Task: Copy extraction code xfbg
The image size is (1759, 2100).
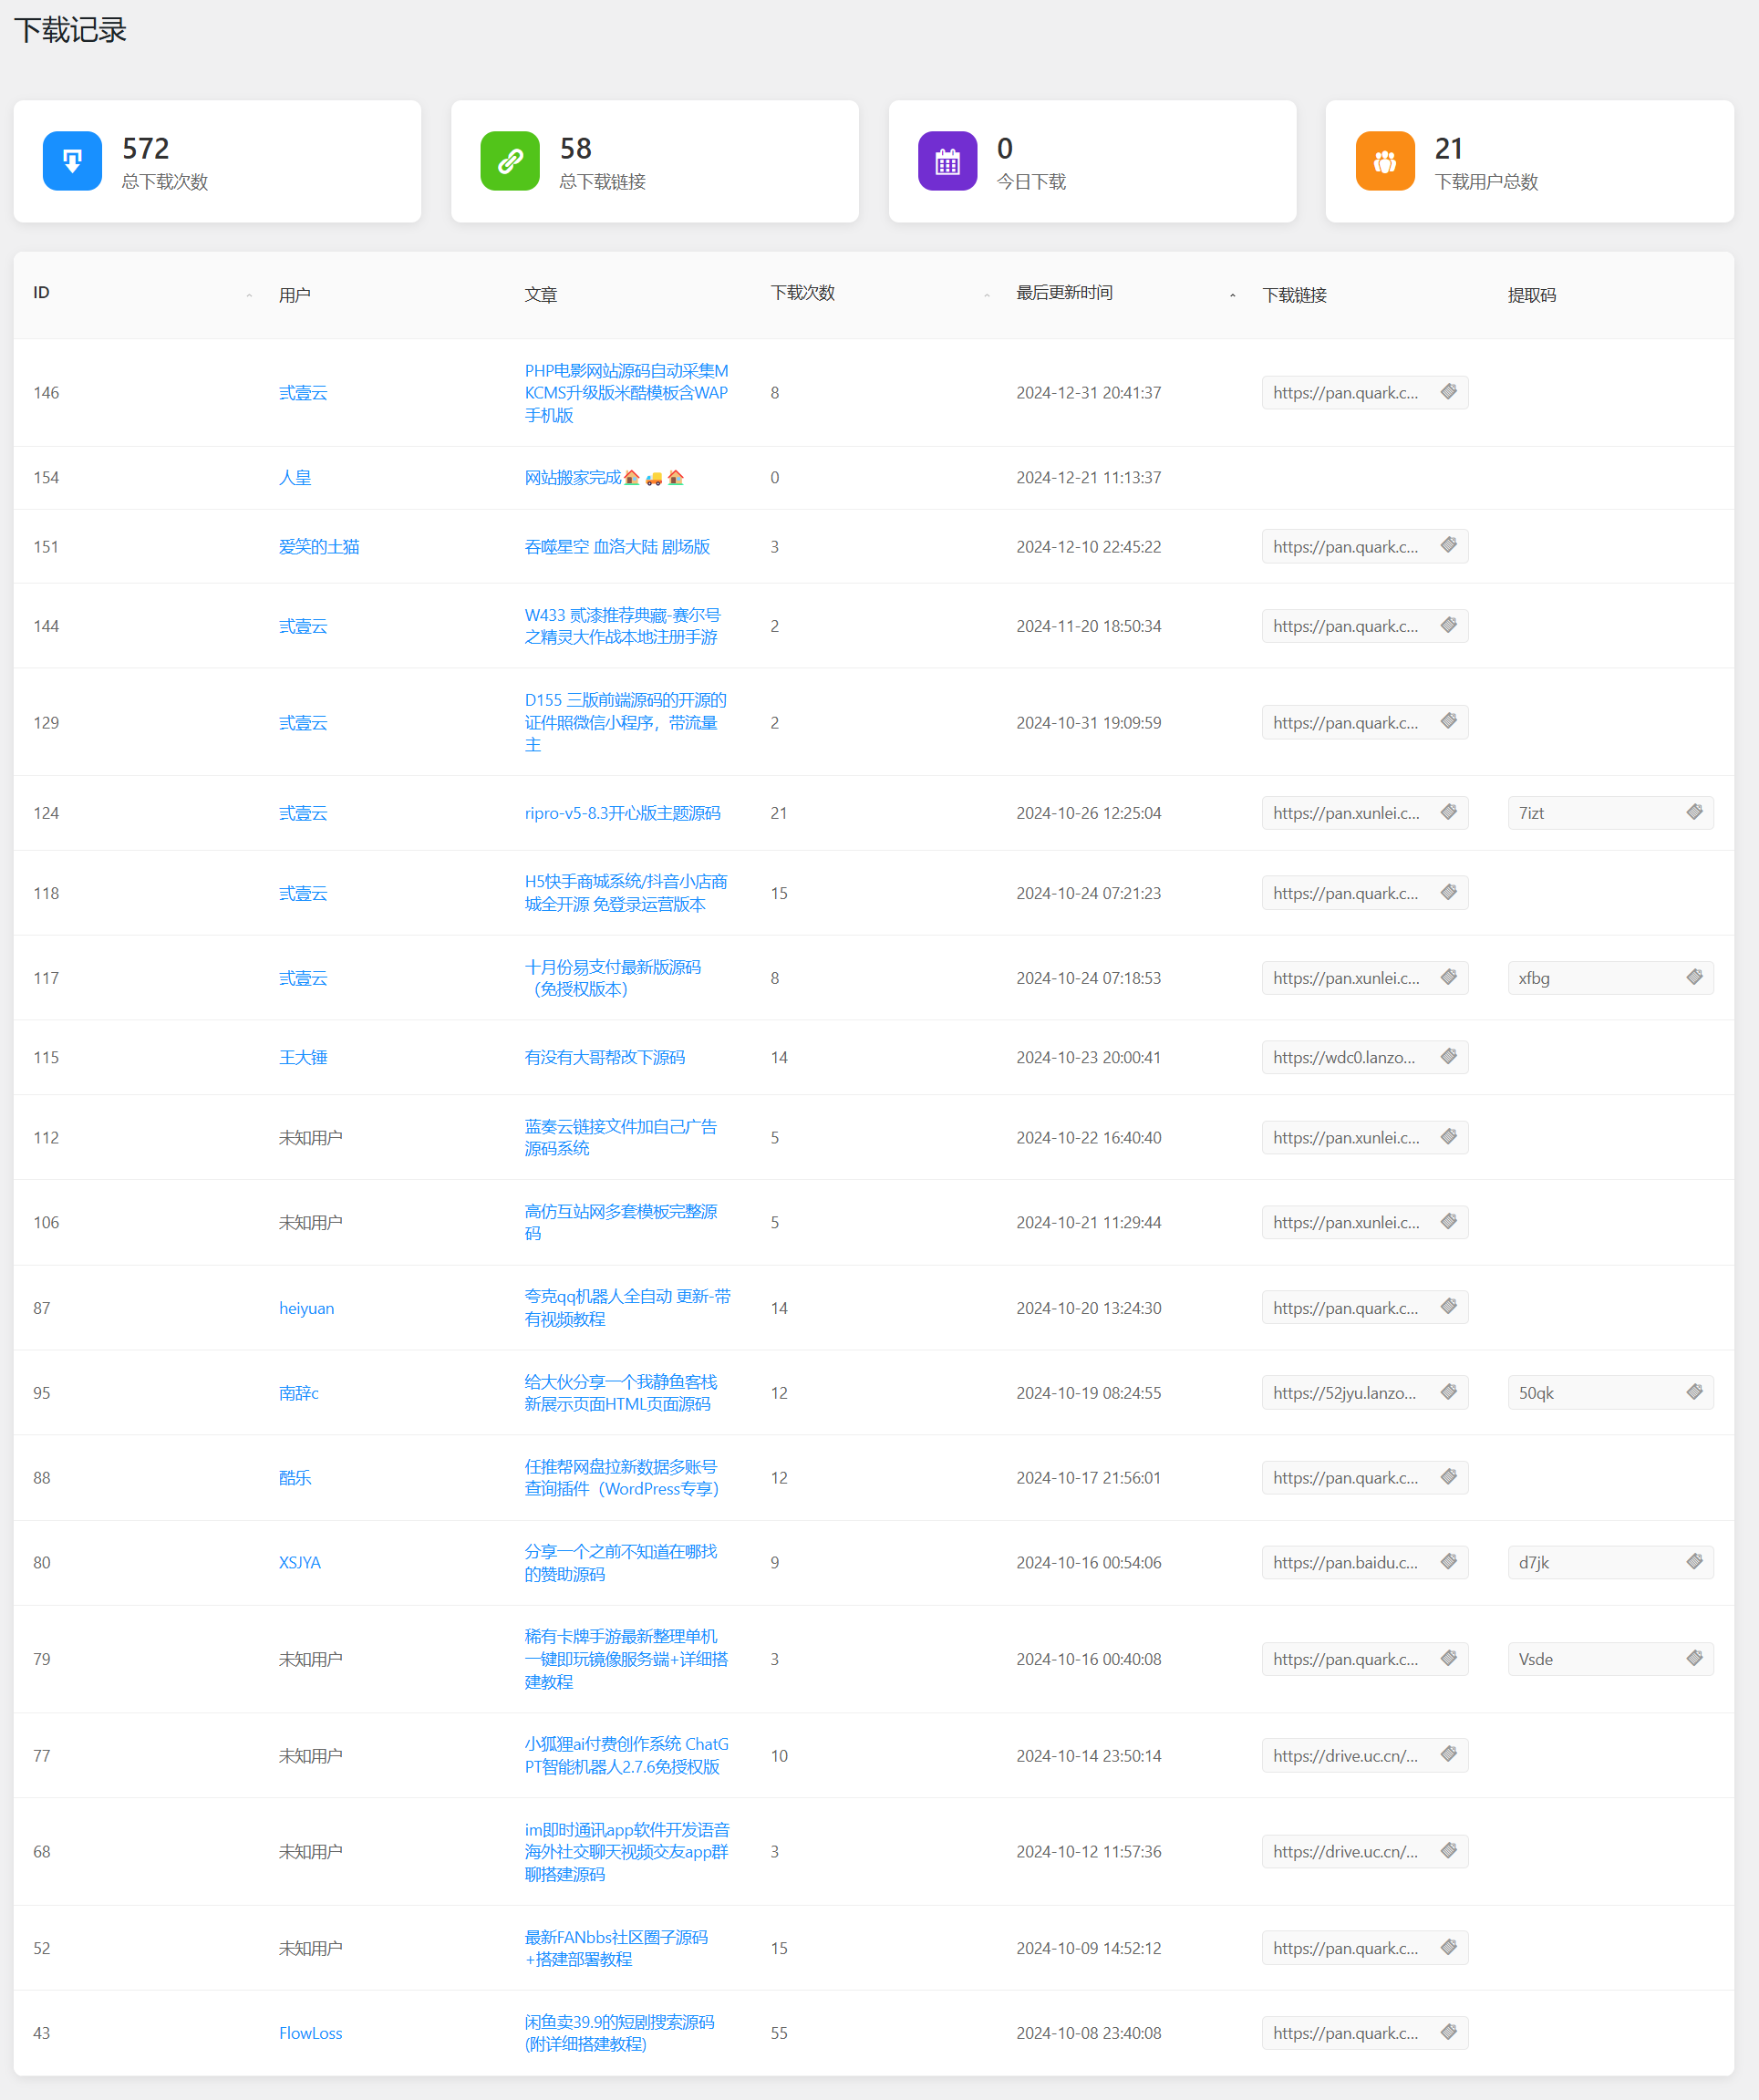Action: (x=1694, y=977)
